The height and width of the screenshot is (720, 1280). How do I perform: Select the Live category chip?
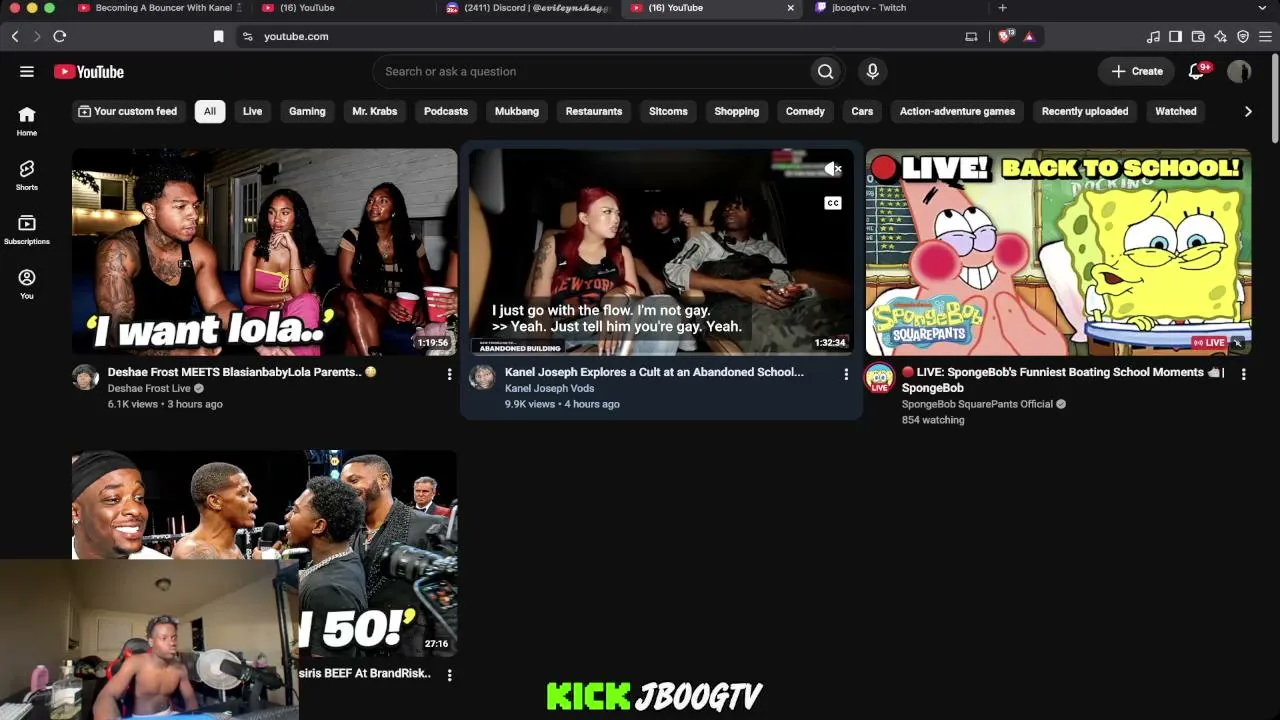pyautogui.click(x=252, y=111)
